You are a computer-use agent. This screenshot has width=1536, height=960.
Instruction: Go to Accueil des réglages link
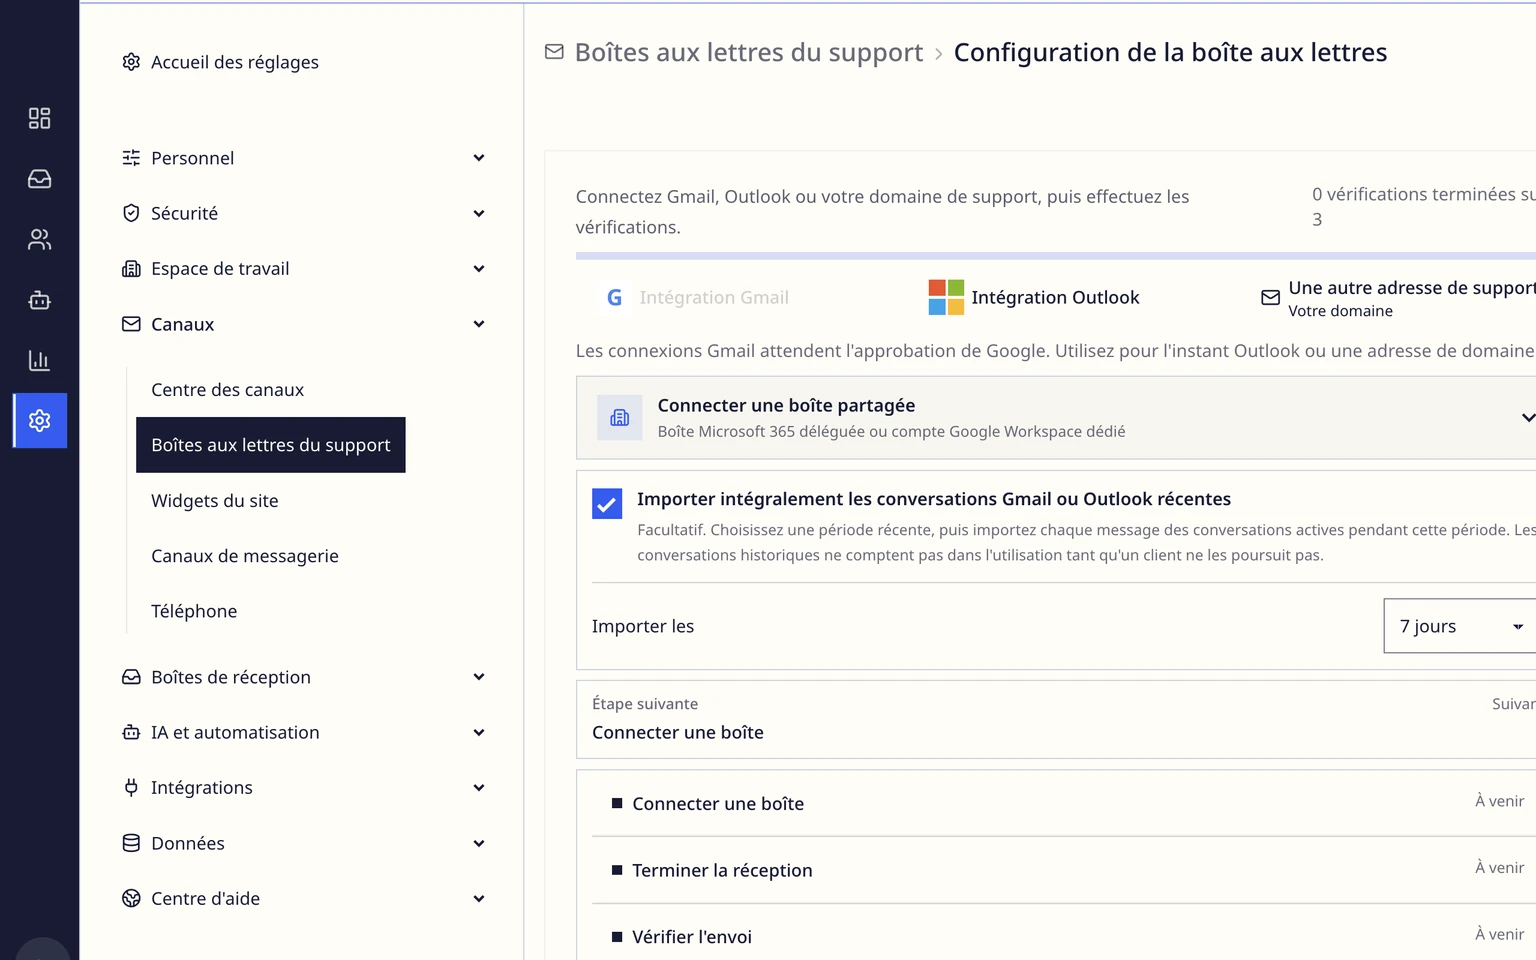235,62
